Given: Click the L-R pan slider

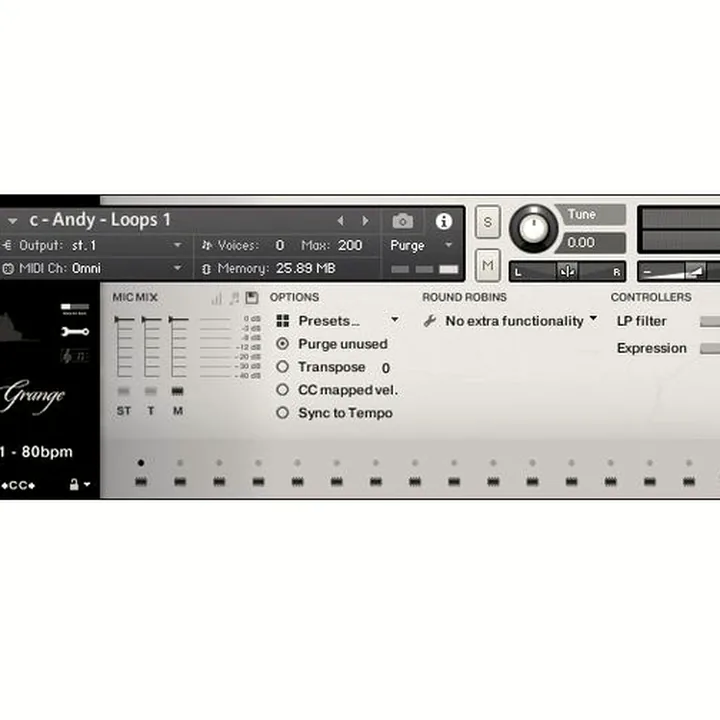Looking at the screenshot, I should pos(567,271).
